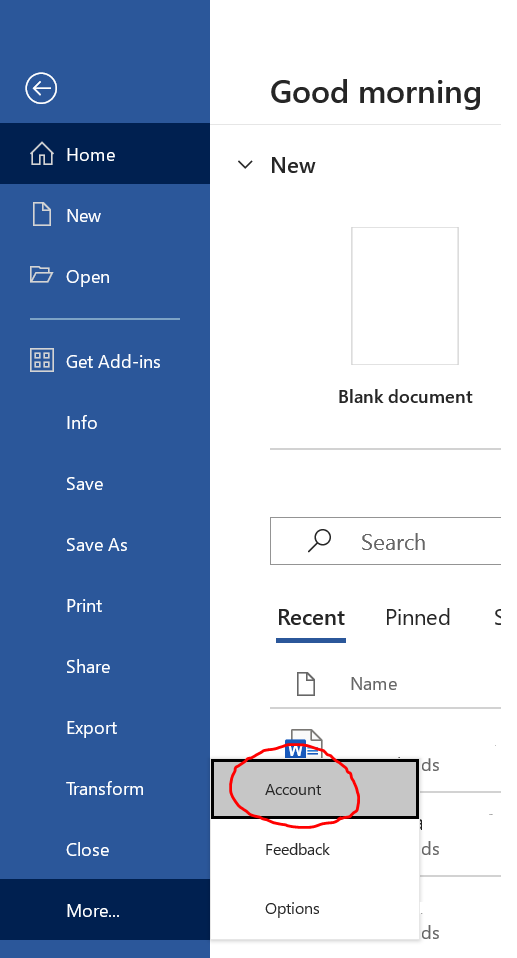Image resolution: width=517 pixels, height=958 pixels.
Task: Switch to the Pinned tab
Action: point(418,617)
